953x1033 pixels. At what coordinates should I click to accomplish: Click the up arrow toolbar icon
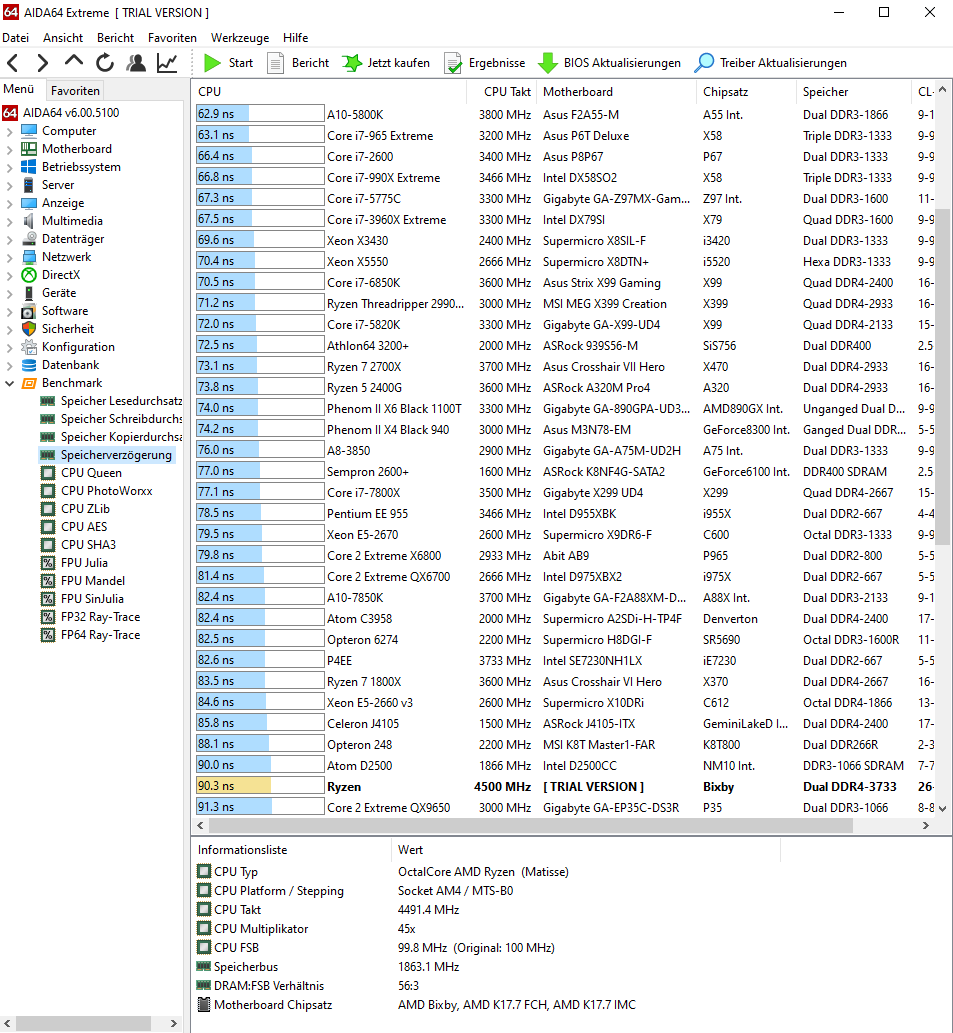(74, 61)
